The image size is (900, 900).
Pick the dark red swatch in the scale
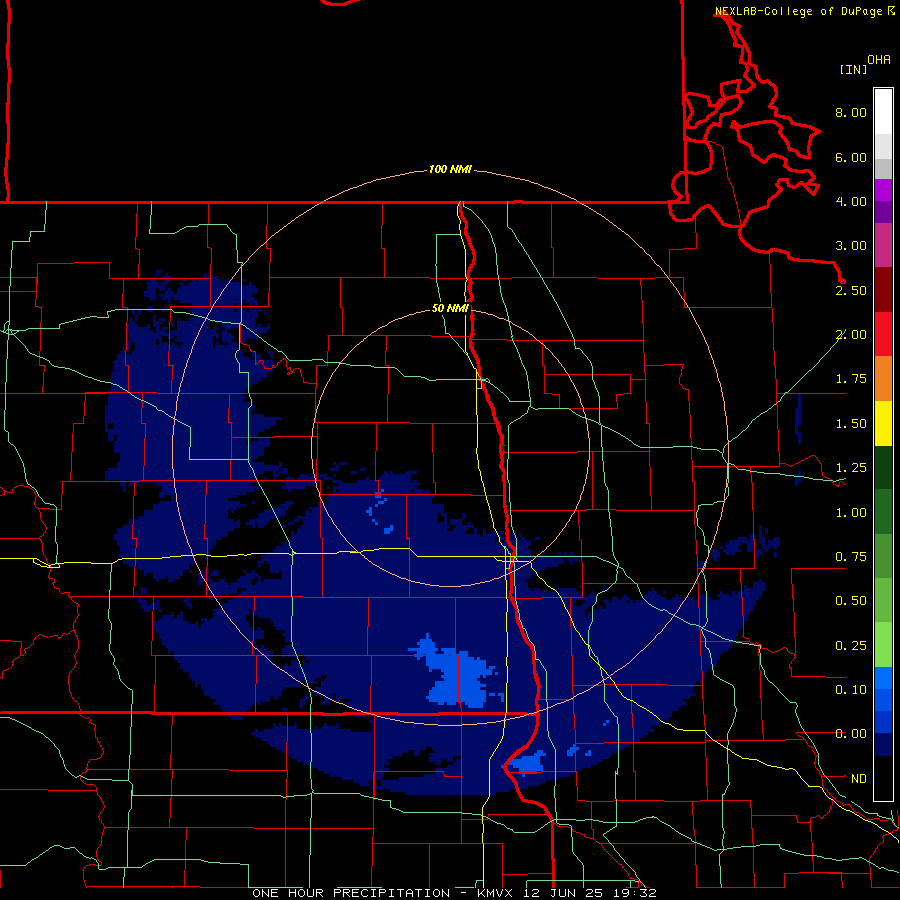coord(883,290)
